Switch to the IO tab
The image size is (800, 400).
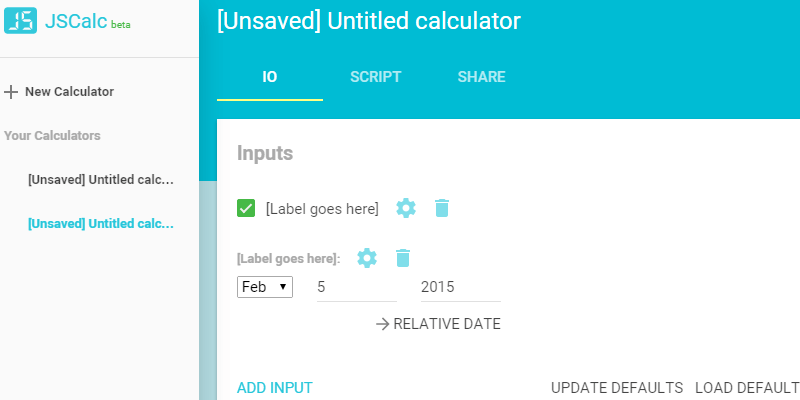270,77
